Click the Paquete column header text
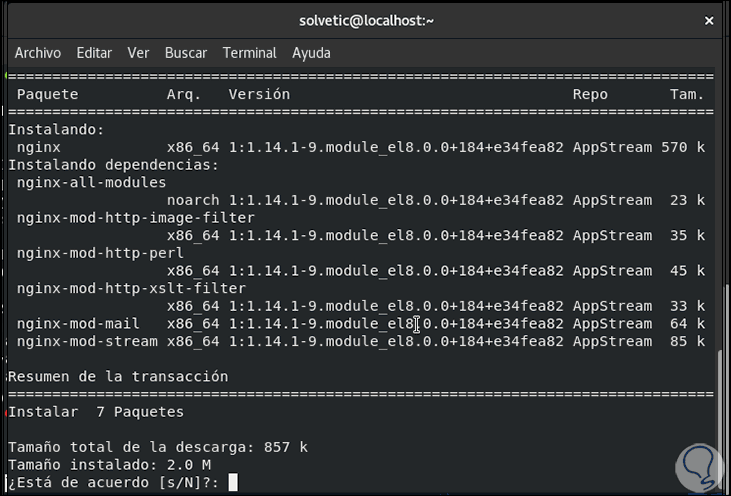 point(47,94)
